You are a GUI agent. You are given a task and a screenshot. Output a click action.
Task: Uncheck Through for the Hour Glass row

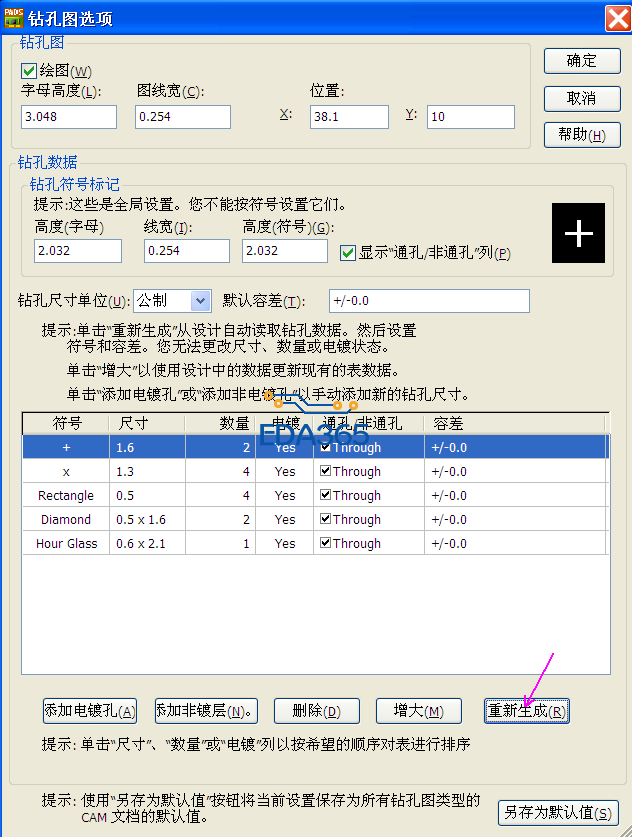point(325,543)
